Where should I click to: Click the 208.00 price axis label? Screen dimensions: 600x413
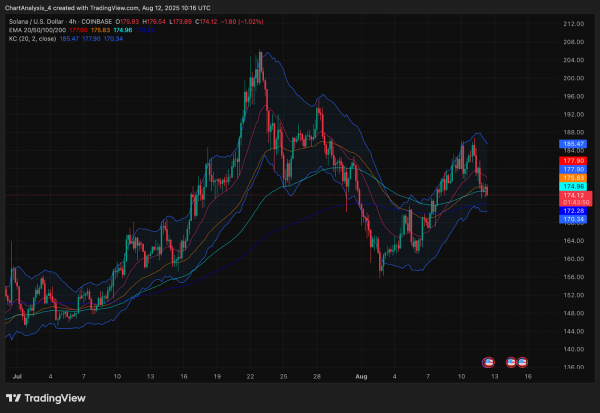[x=574, y=42]
